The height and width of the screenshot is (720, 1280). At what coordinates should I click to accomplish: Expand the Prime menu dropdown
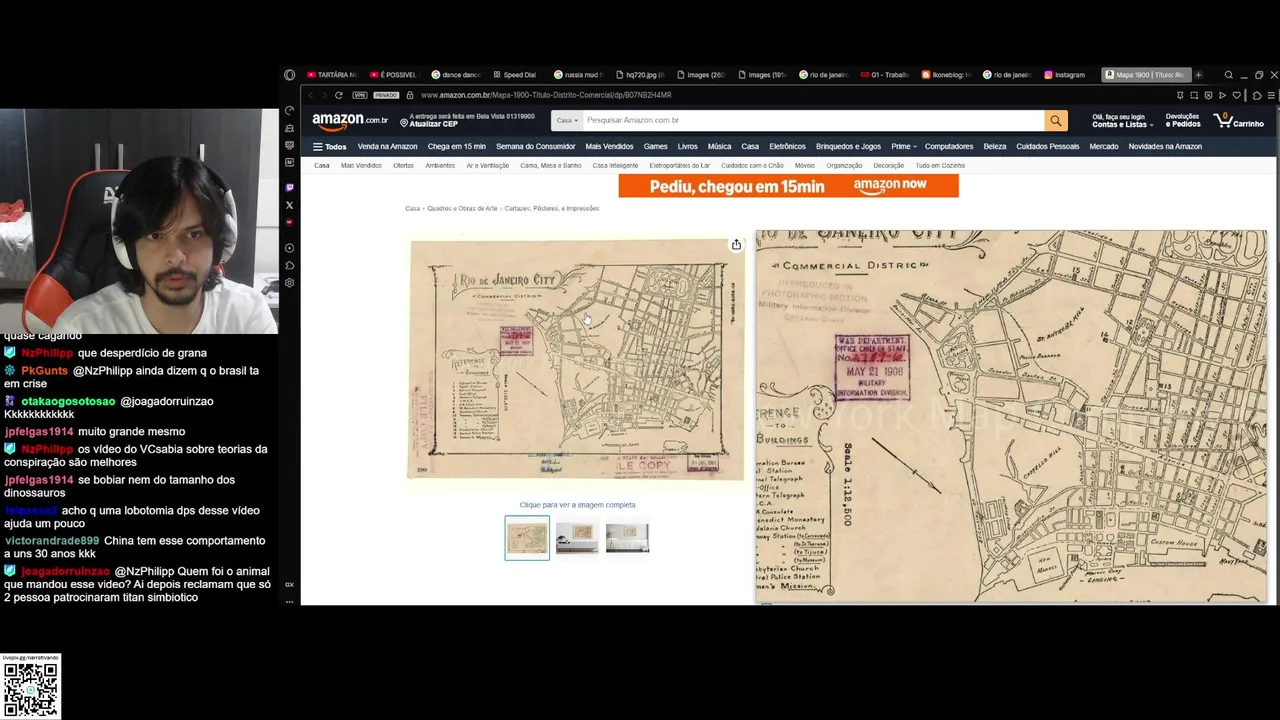[904, 147]
